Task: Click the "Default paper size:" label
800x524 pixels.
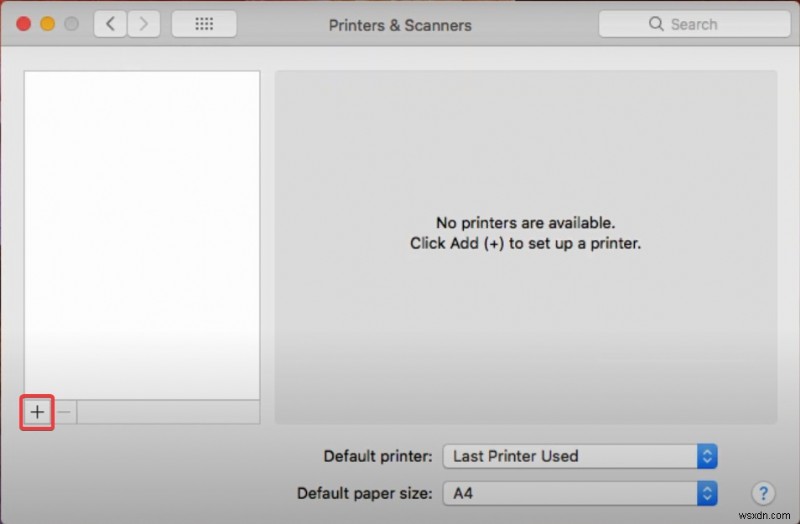Action: pos(365,493)
